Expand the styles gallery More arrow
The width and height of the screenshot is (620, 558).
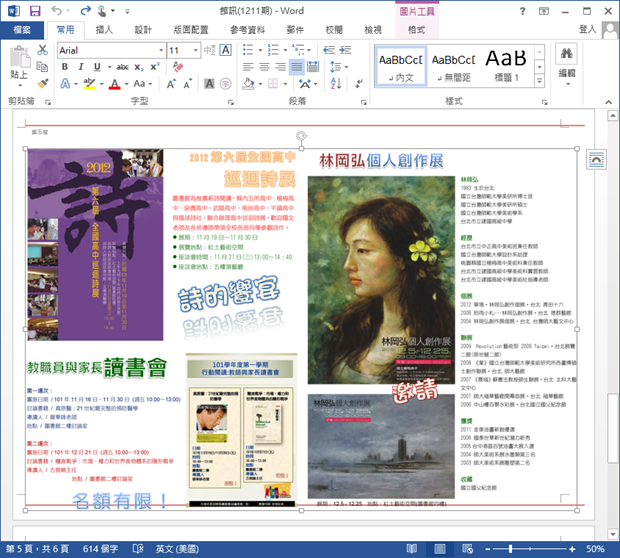pos(539,81)
